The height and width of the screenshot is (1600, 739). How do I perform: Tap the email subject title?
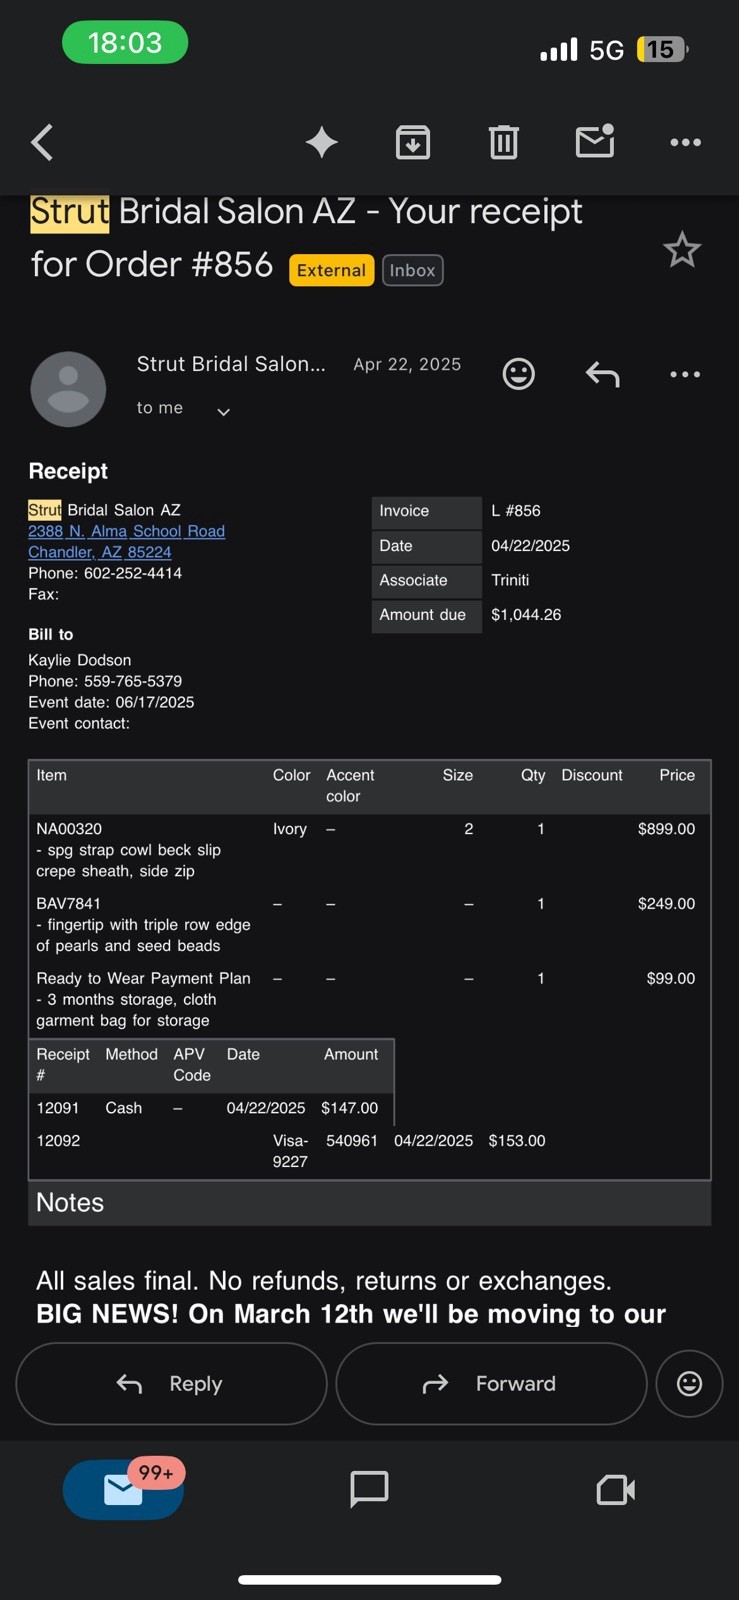click(306, 237)
